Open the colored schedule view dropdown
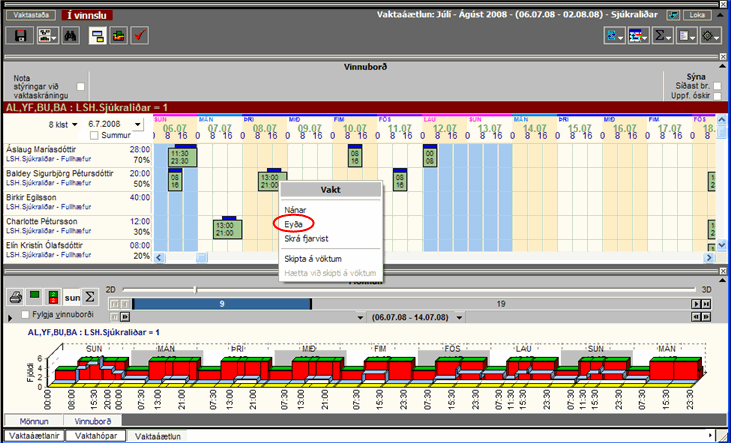The width and height of the screenshot is (731, 443). 639,36
